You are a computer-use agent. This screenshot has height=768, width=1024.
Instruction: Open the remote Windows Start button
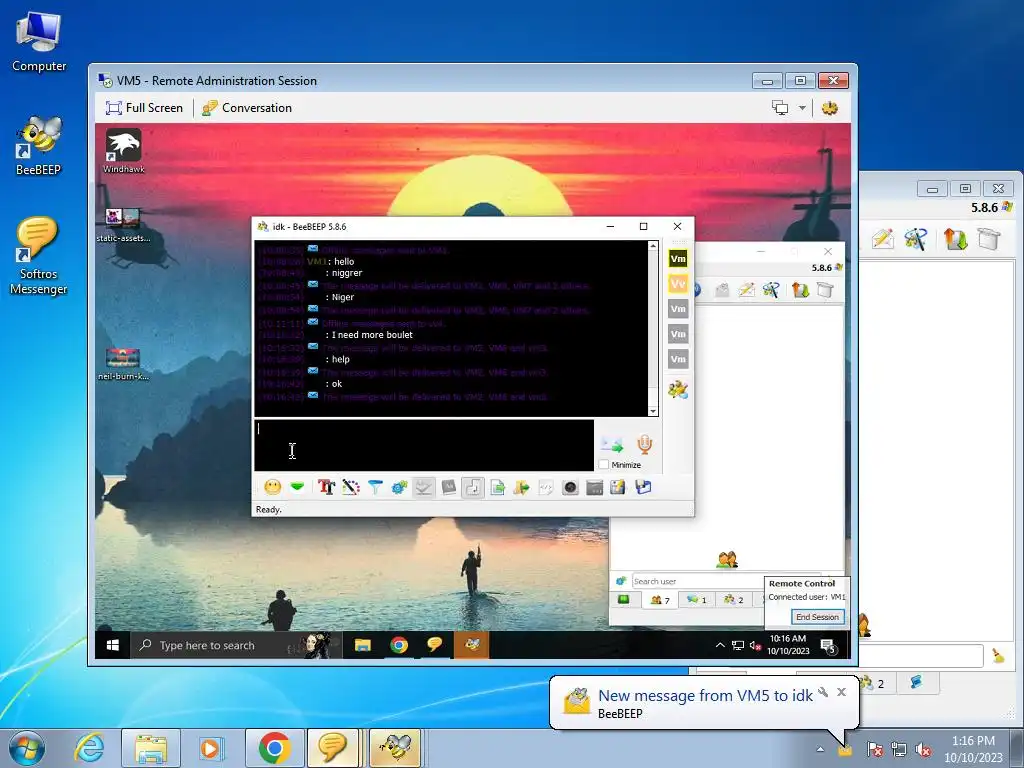click(x=112, y=645)
